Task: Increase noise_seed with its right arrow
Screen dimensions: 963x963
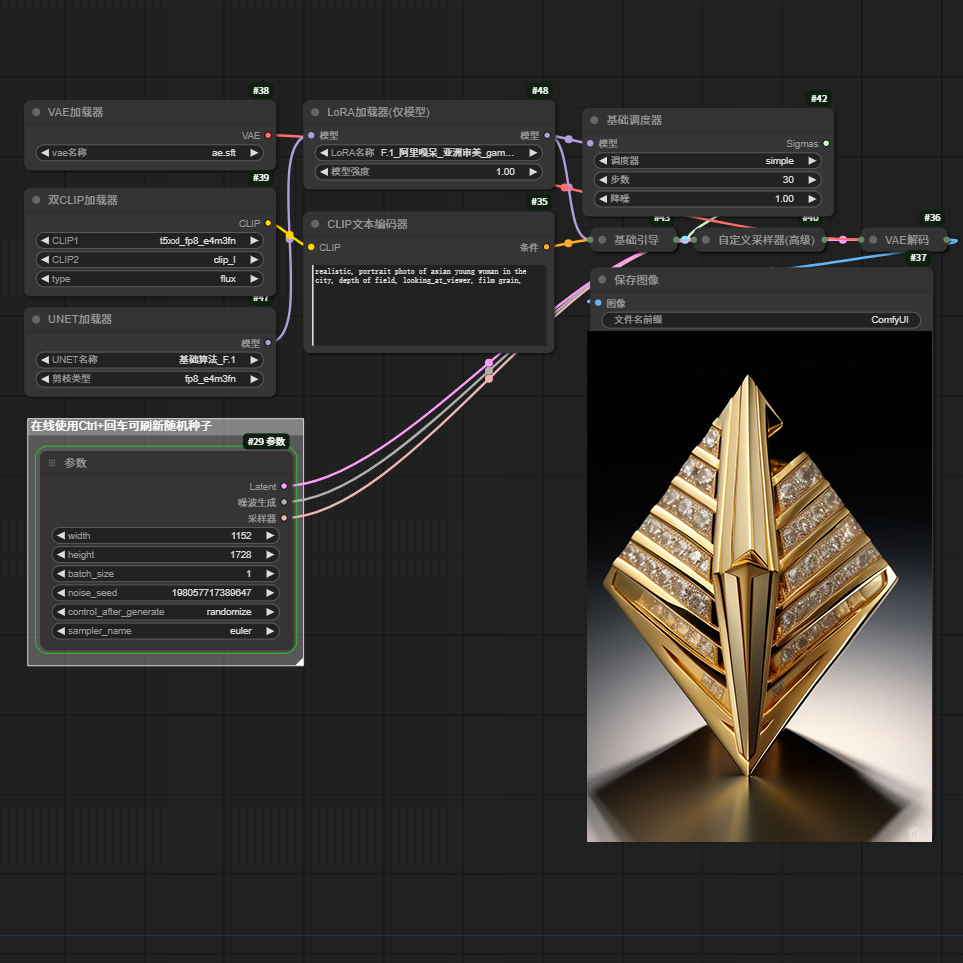Action: click(x=270, y=593)
